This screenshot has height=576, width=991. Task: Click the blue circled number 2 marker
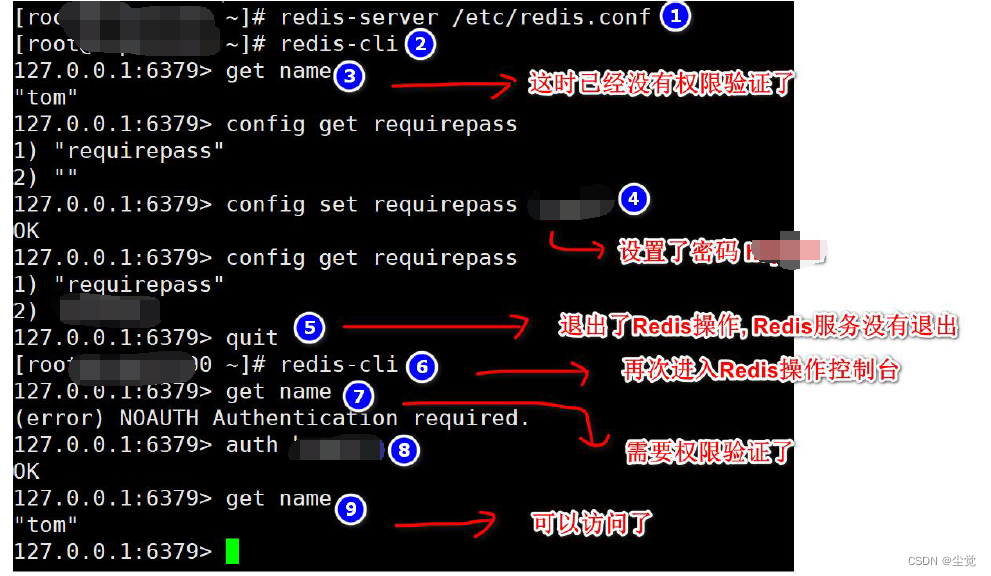420,44
